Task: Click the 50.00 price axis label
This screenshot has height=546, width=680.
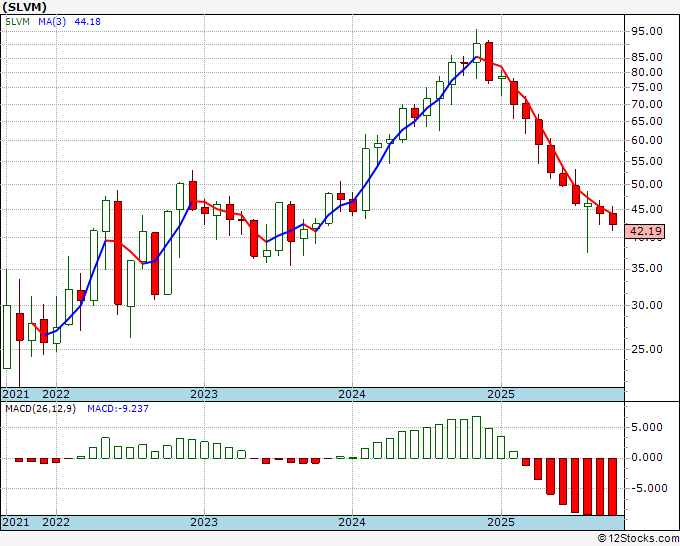Action: coord(647,184)
